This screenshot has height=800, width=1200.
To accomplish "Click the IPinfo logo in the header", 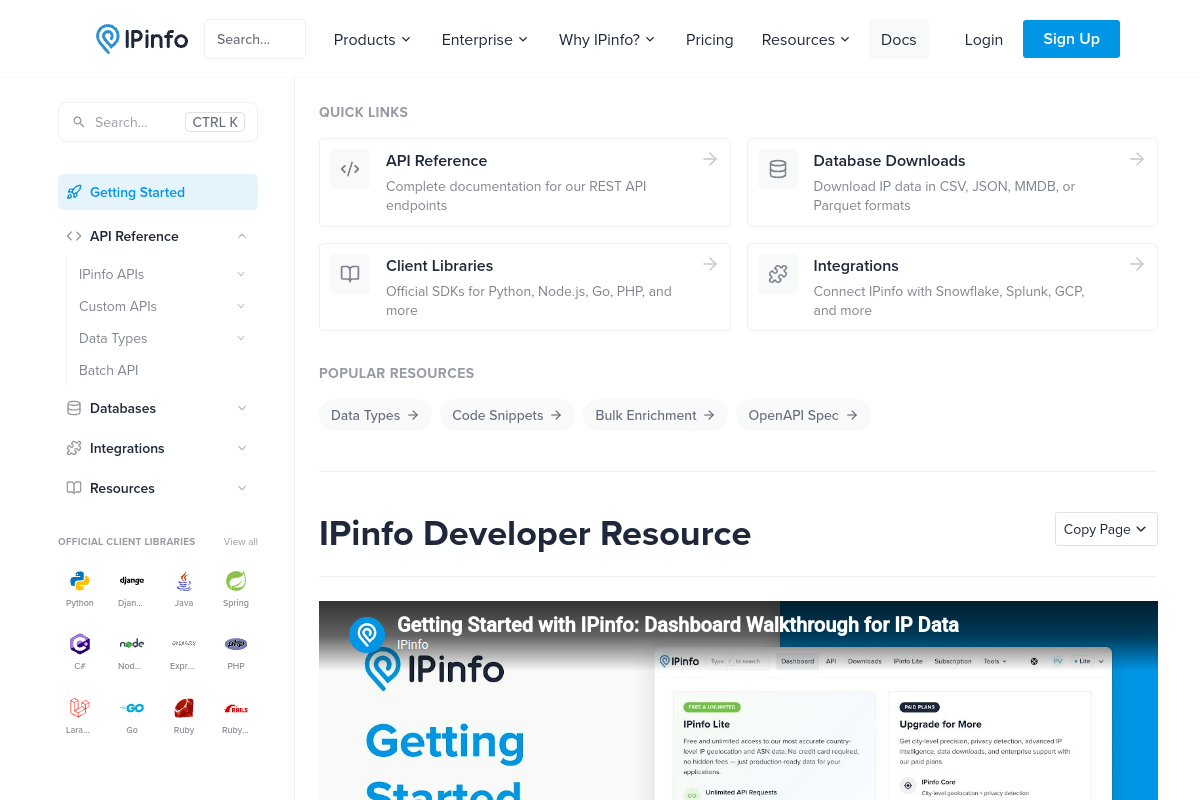I will point(142,39).
